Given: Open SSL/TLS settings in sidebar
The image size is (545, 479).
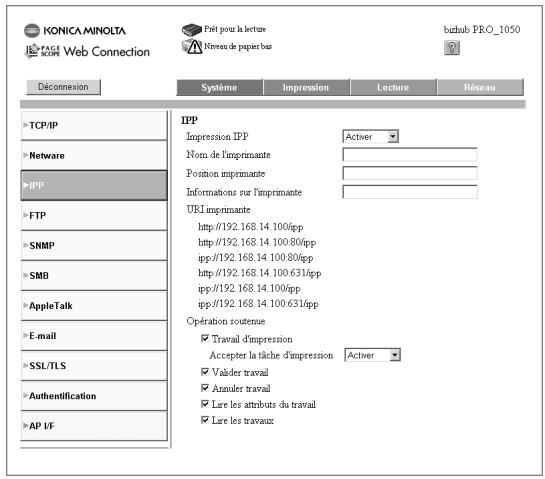Looking at the screenshot, I should click(x=94, y=366).
